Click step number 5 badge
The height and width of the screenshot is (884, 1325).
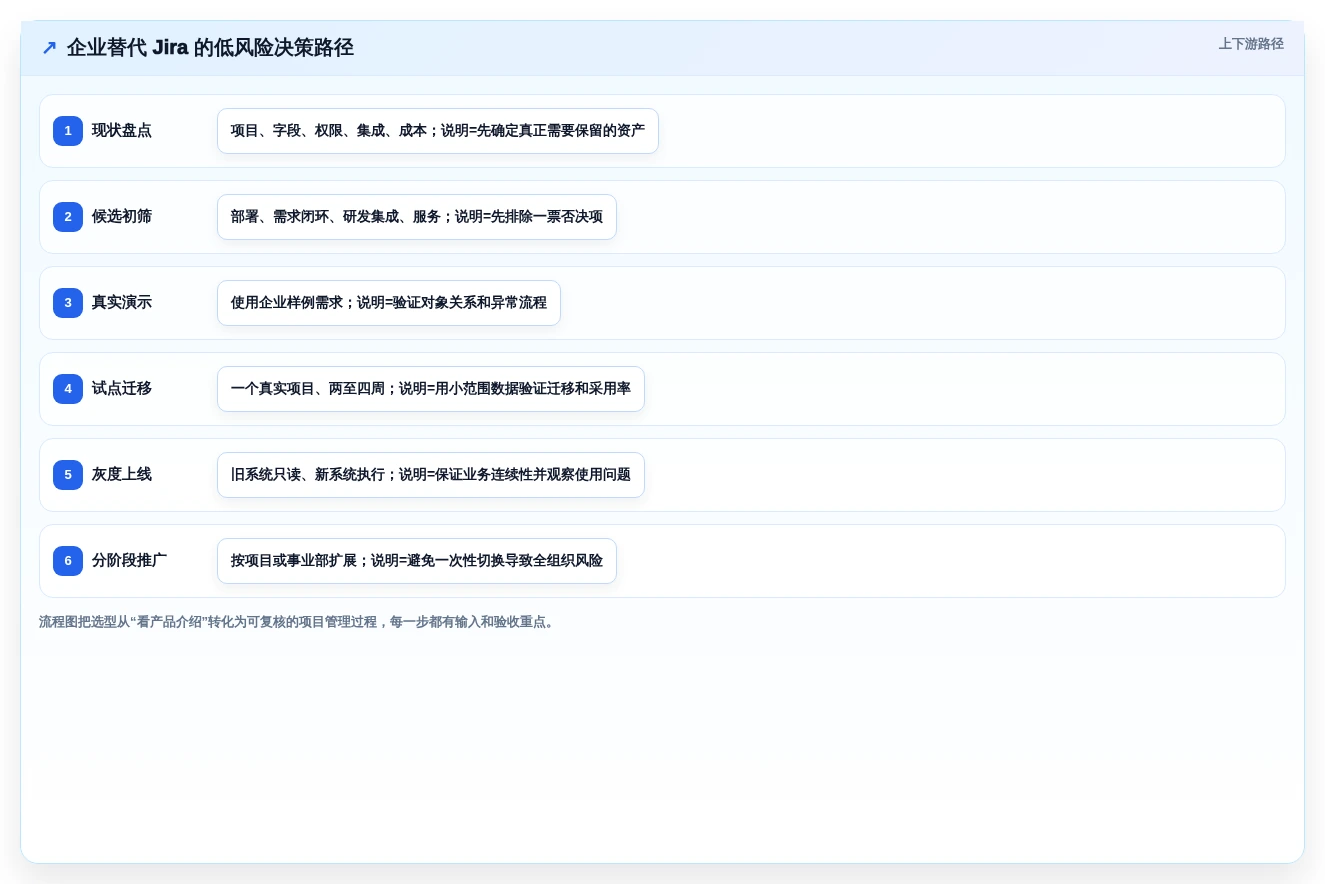[68, 475]
